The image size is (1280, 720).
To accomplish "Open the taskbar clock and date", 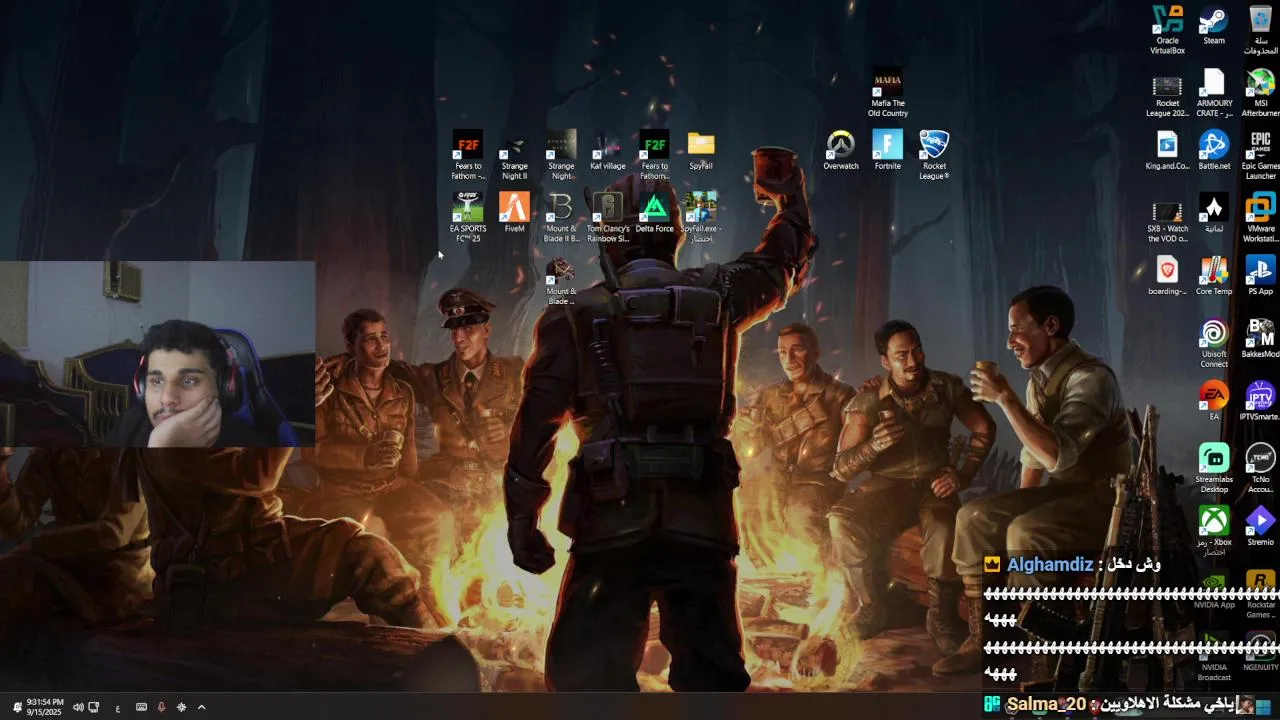I will pyautogui.click(x=45, y=707).
